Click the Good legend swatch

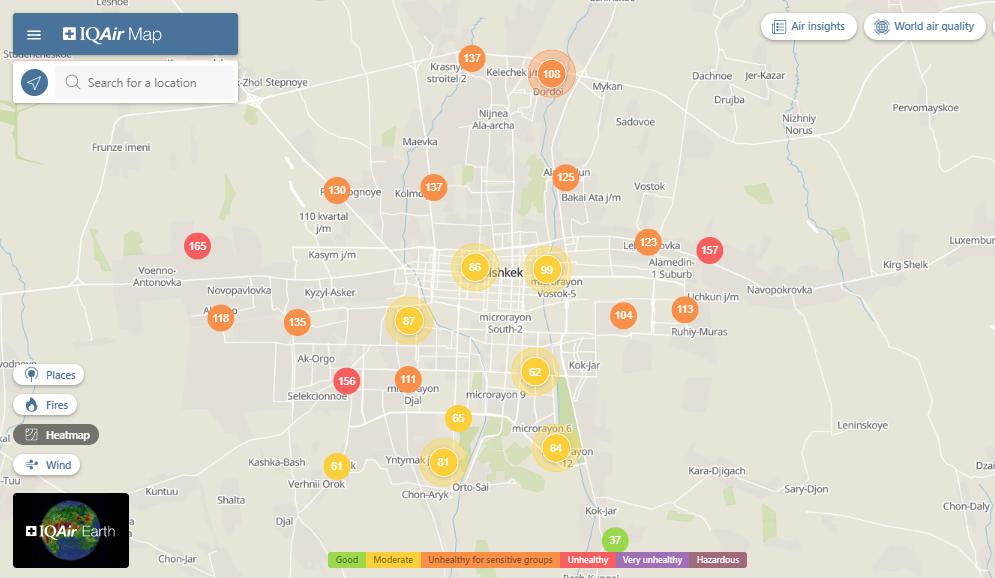[347, 560]
